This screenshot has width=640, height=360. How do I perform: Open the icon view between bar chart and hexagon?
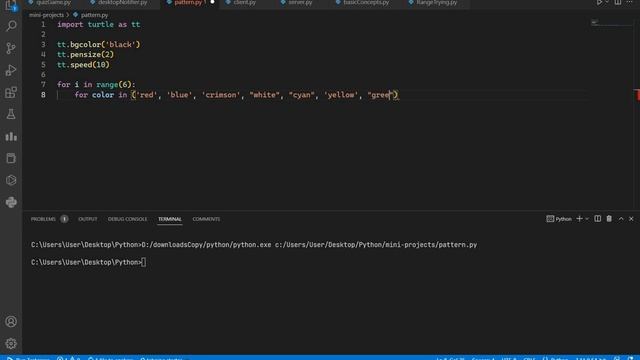11,158
